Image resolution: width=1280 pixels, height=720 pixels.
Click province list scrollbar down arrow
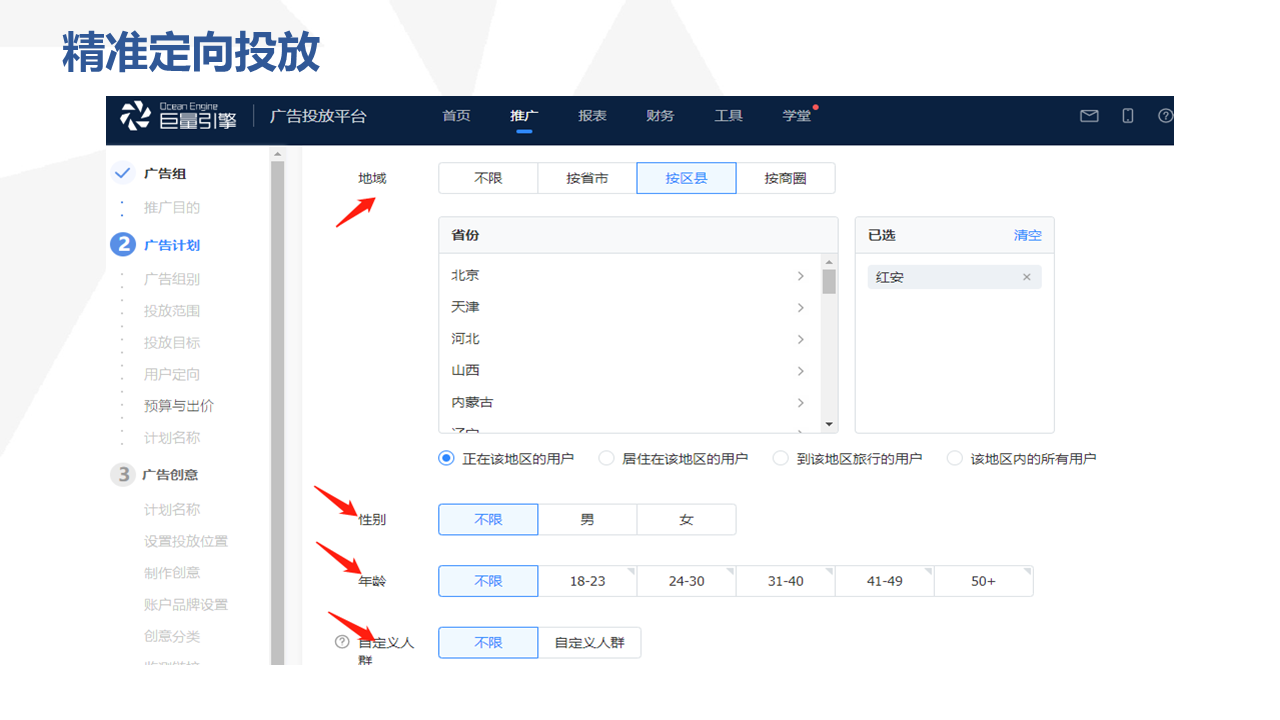click(x=828, y=424)
